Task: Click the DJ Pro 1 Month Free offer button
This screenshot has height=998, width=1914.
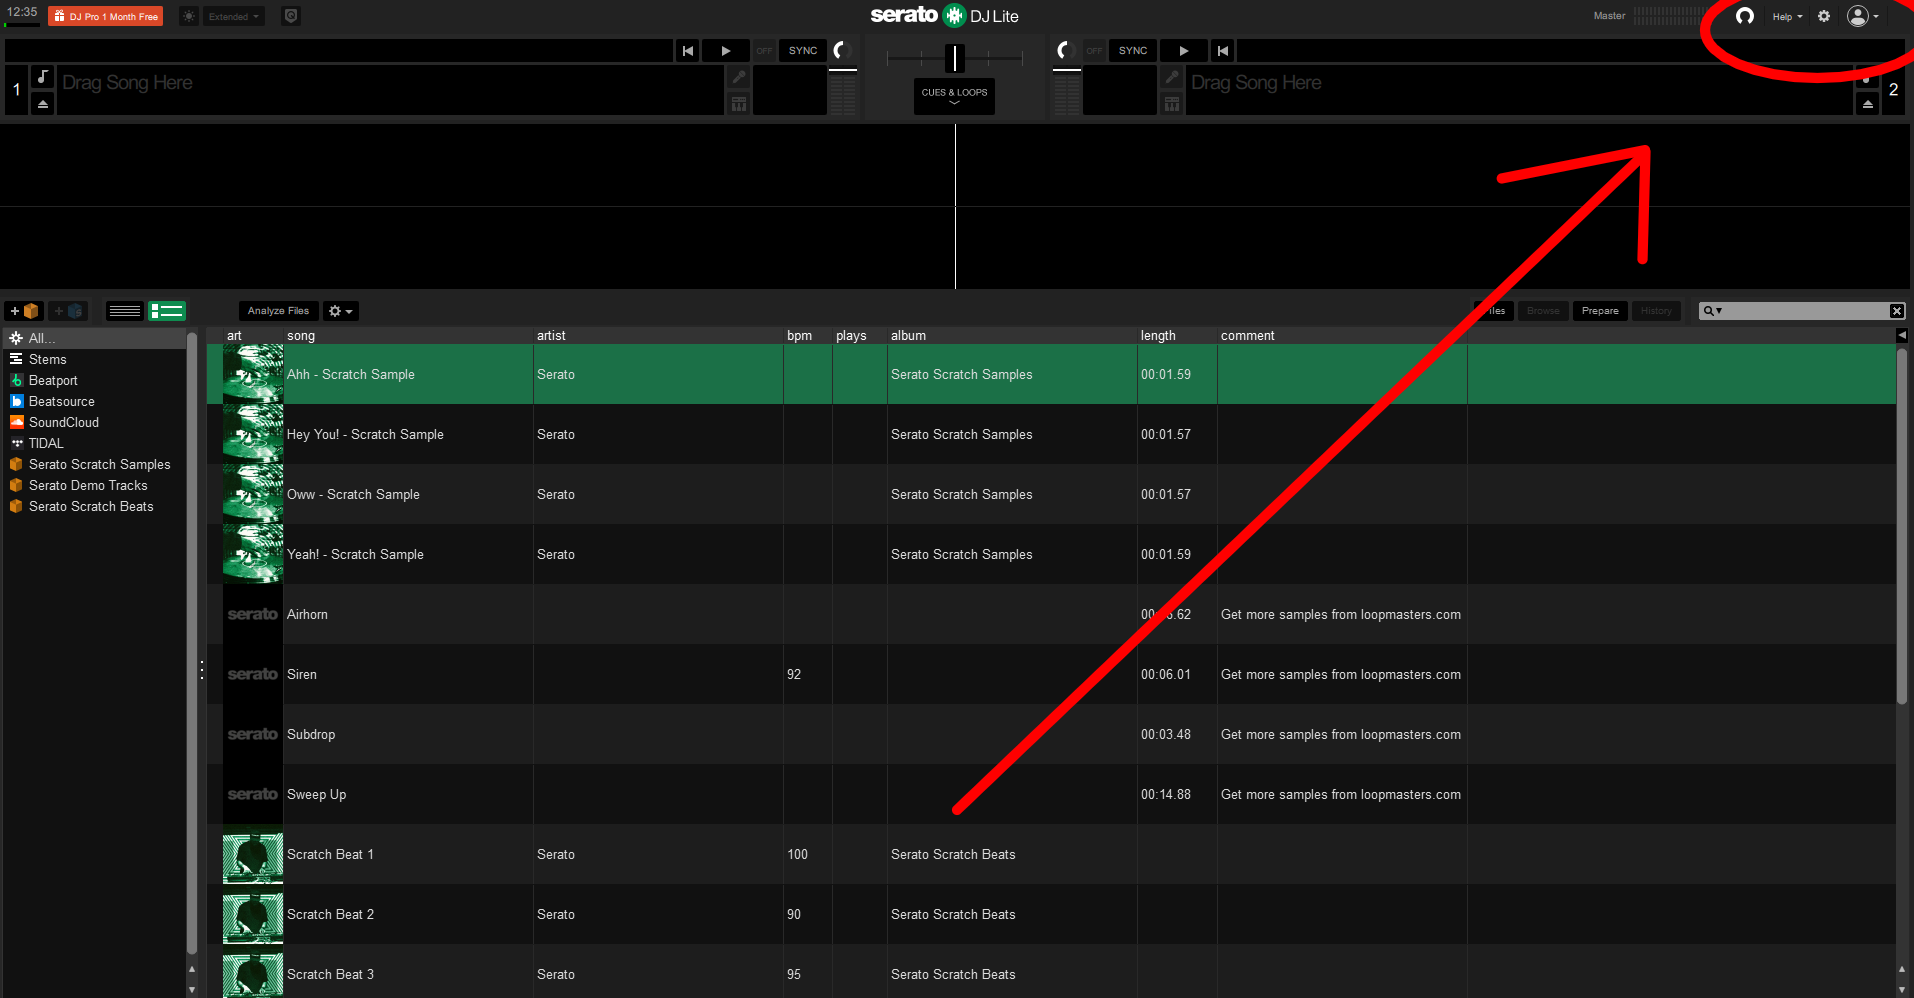Action: [x=105, y=16]
